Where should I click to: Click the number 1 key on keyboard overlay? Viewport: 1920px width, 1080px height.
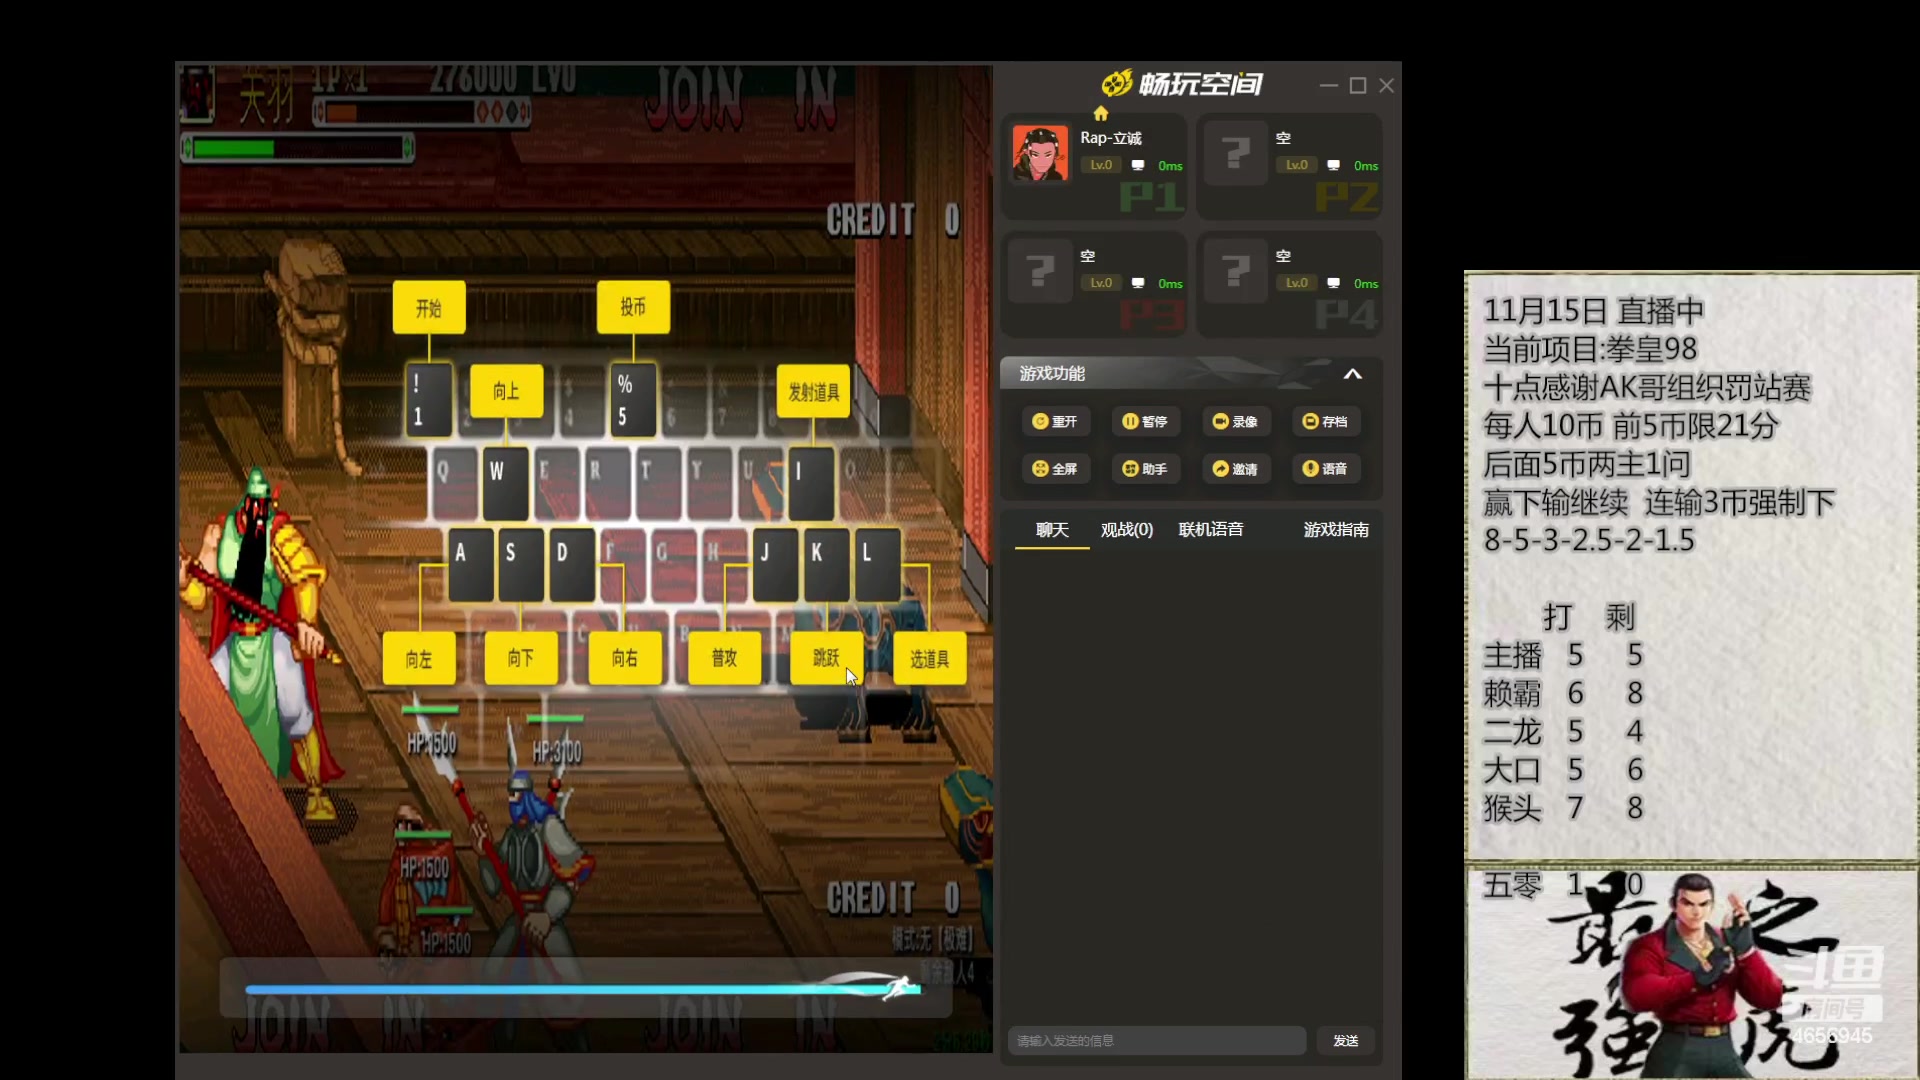coord(429,400)
